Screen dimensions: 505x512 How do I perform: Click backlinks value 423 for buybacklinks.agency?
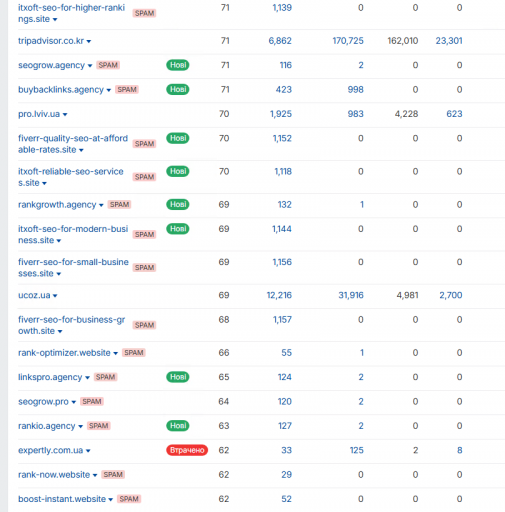point(284,89)
